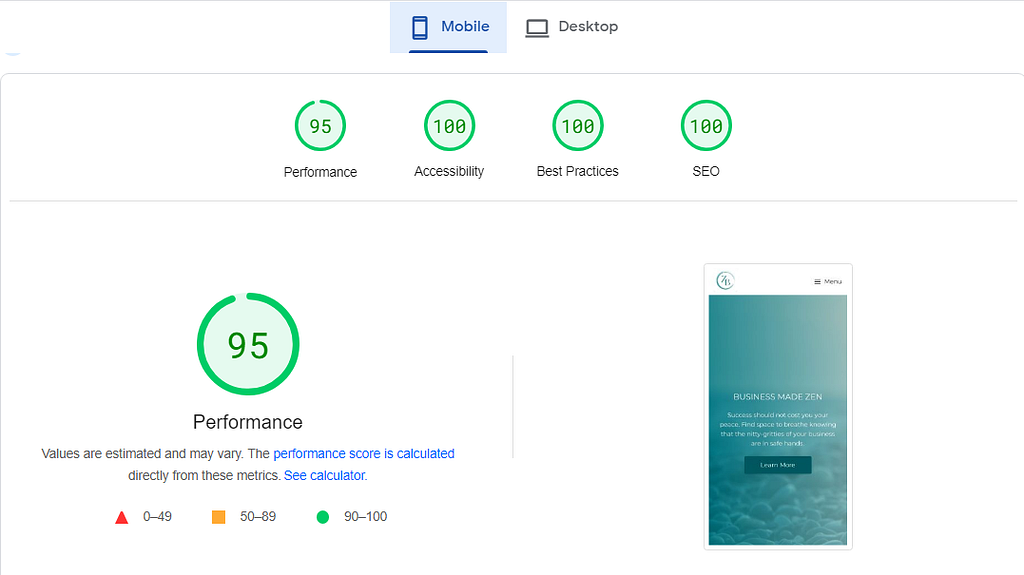The width and height of the screenshot is (1024, 575).
Task: Switch to the Mobile tab
Action: pos(448,27)
